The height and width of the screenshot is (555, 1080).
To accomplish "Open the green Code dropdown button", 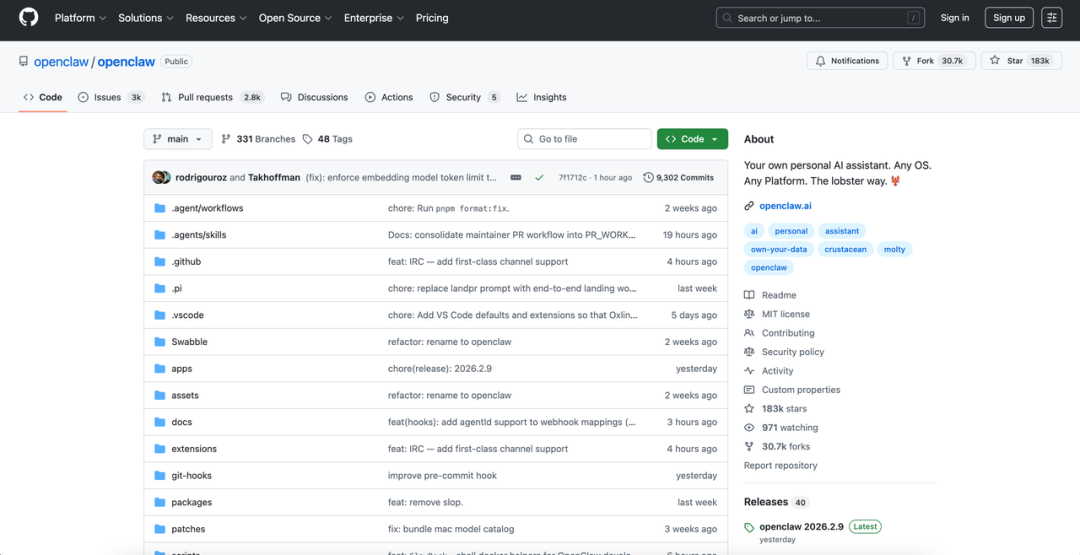I will pyautogui.click(x=692, y=139).
